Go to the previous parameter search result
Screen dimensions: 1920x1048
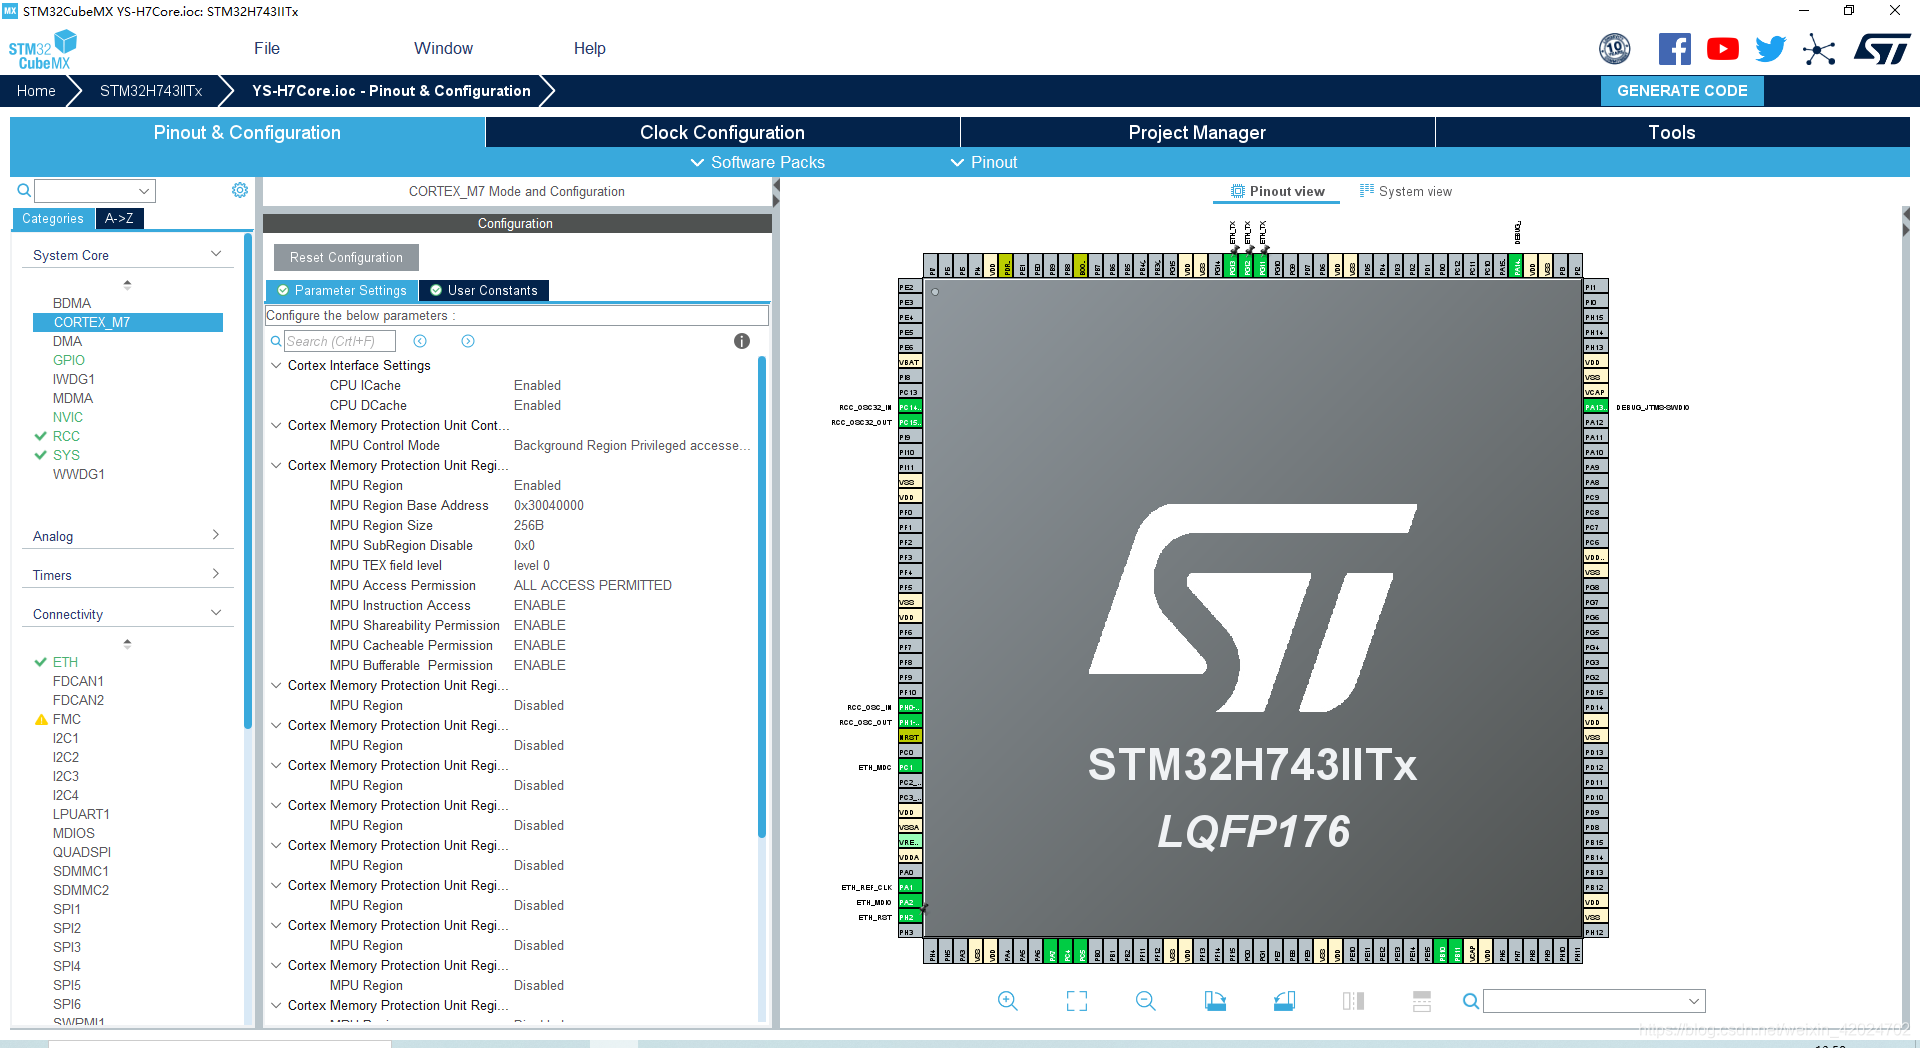pos(420,341)
